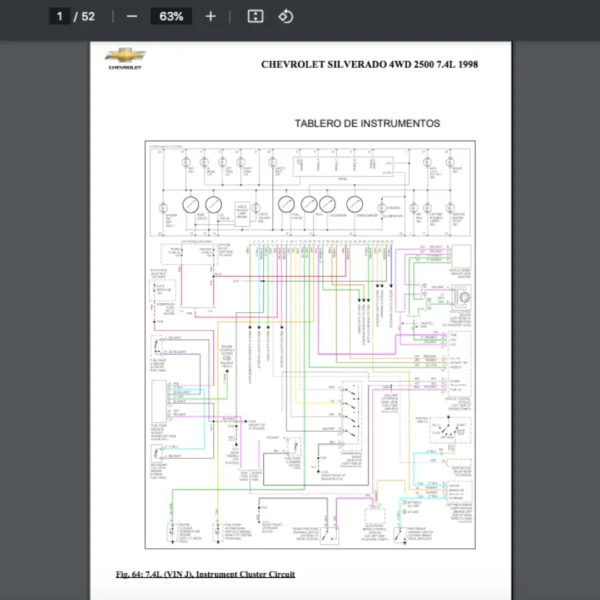Select the current page number field
Image resolution: width=600 pixels, height=600 pixels.
pos(61,16)
